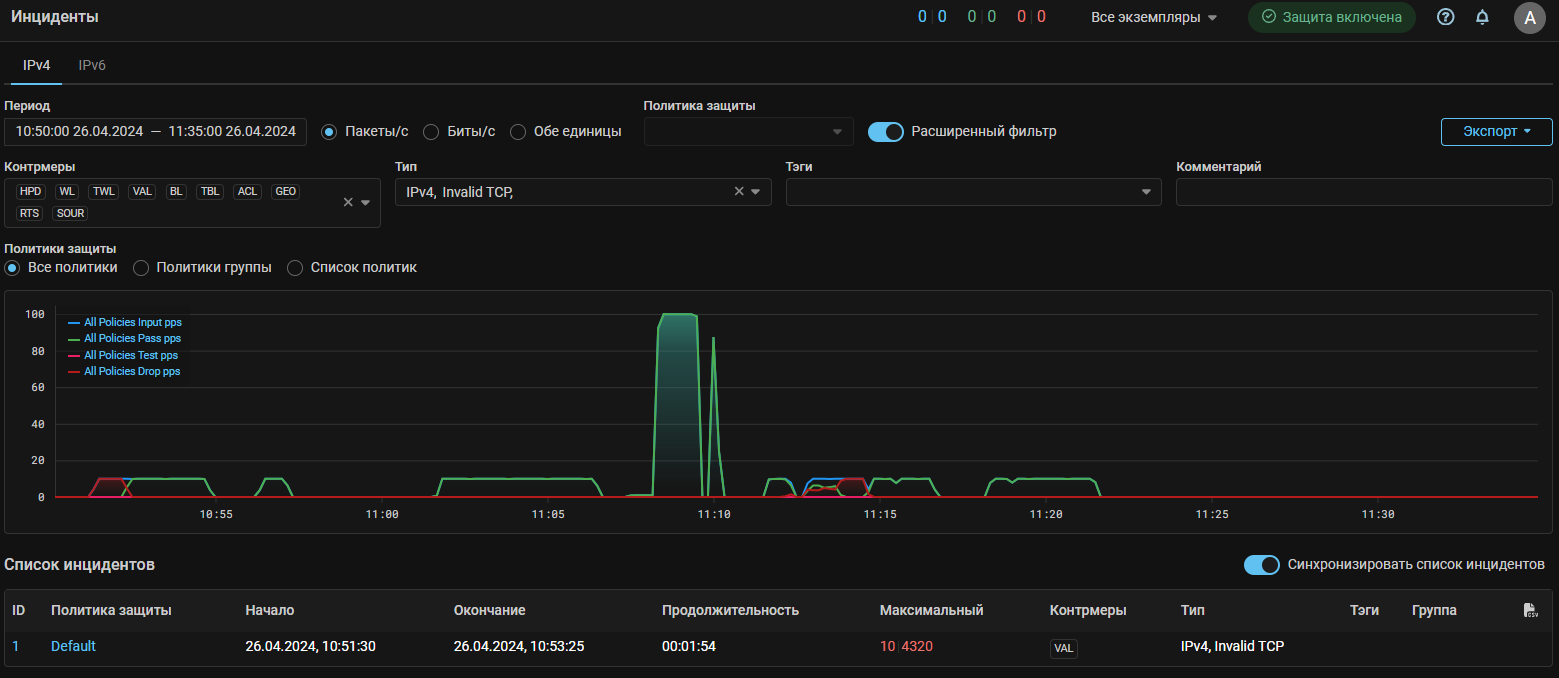Open the notifications bell icon
The width and height of the screenshot is (1559, 678).
point(1482,17)
